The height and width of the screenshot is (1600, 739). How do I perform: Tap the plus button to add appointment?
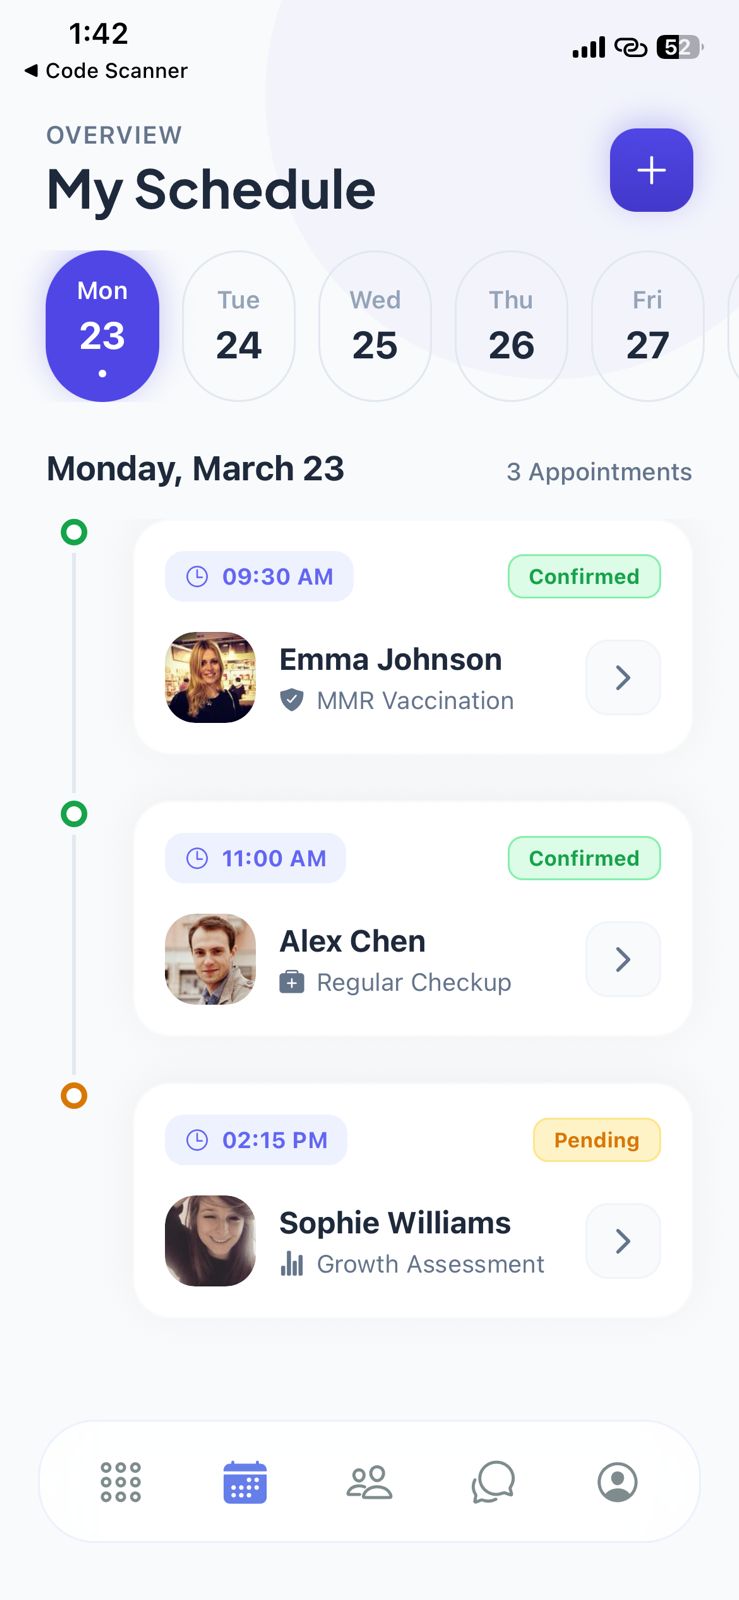651,170
